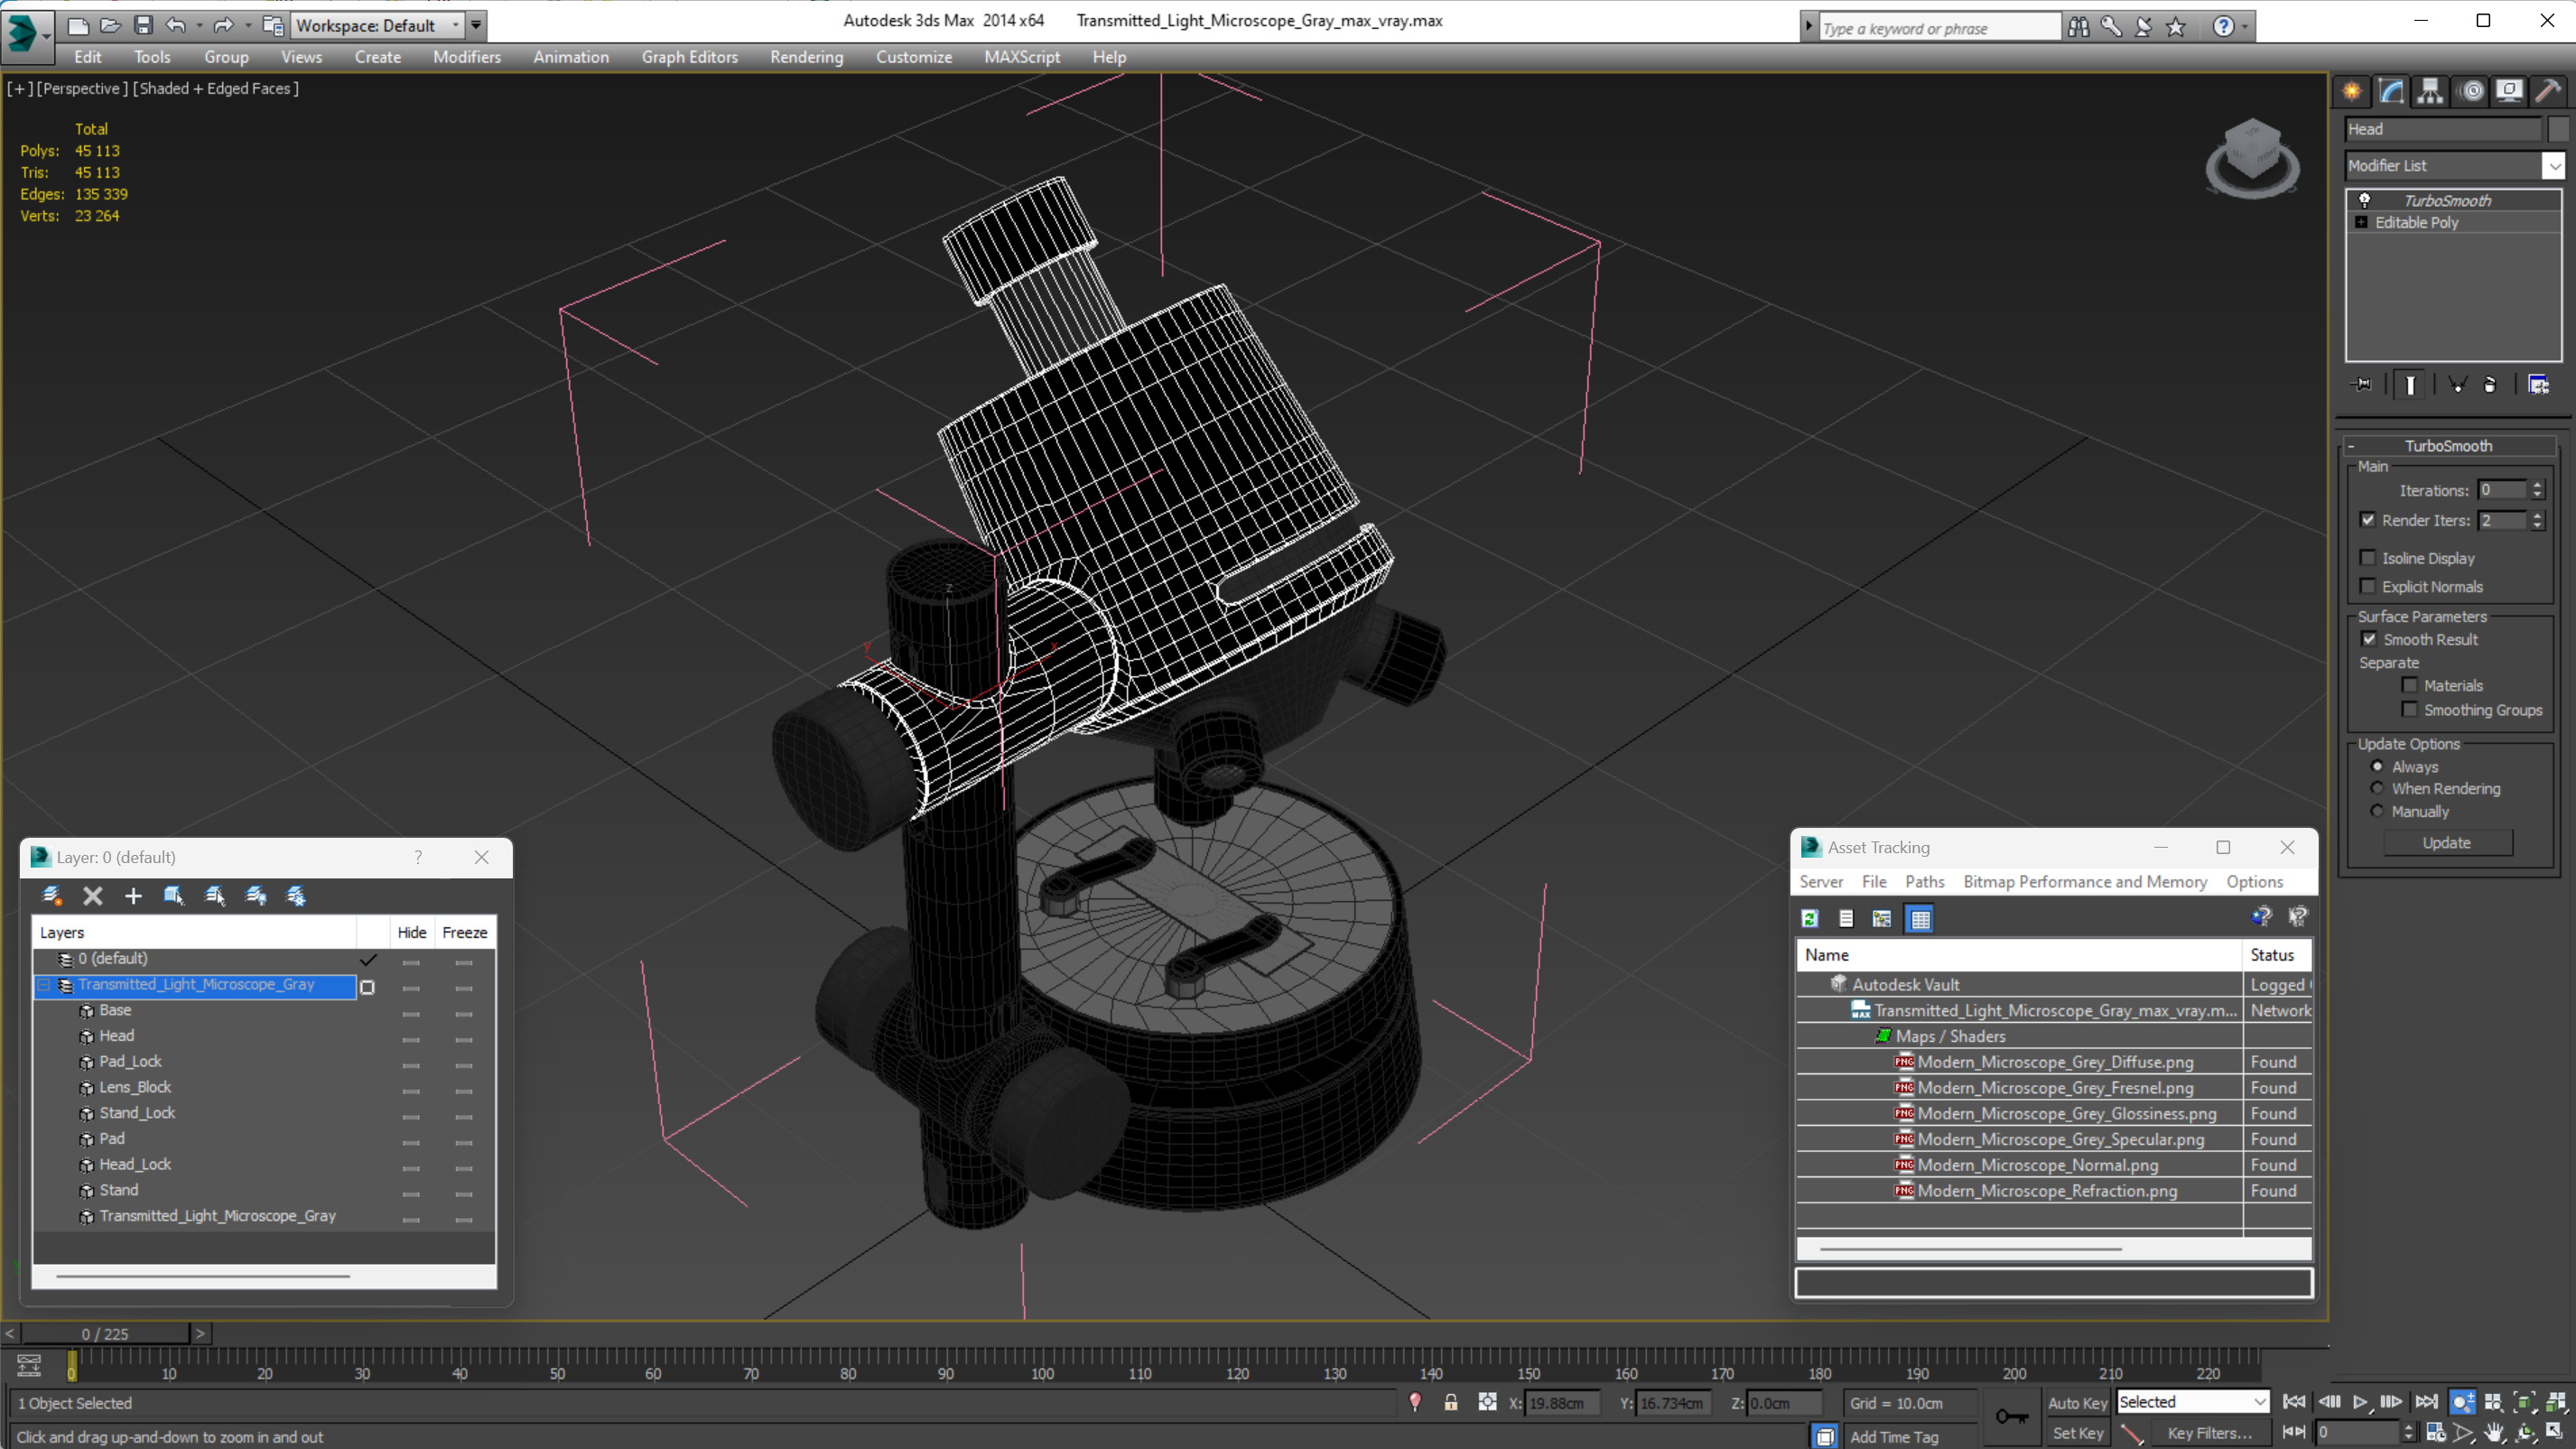This screenshot has width=2576, height=1449.
Task: Toggle the selection lock padlock icon
Action: tap(1450, 1402)
